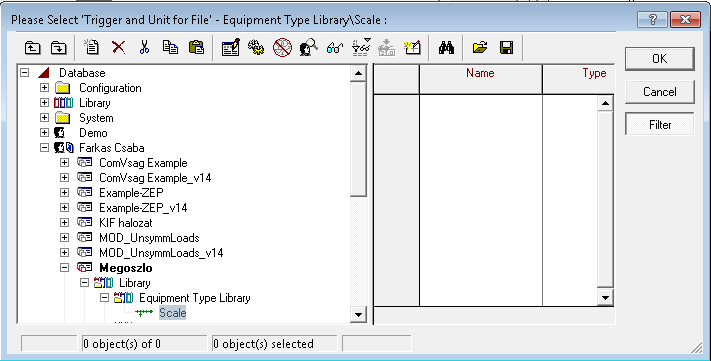Viewport: 711px width, 361px height.
Task: Confirm selection with OK button
Action: (x=660, y=59)
